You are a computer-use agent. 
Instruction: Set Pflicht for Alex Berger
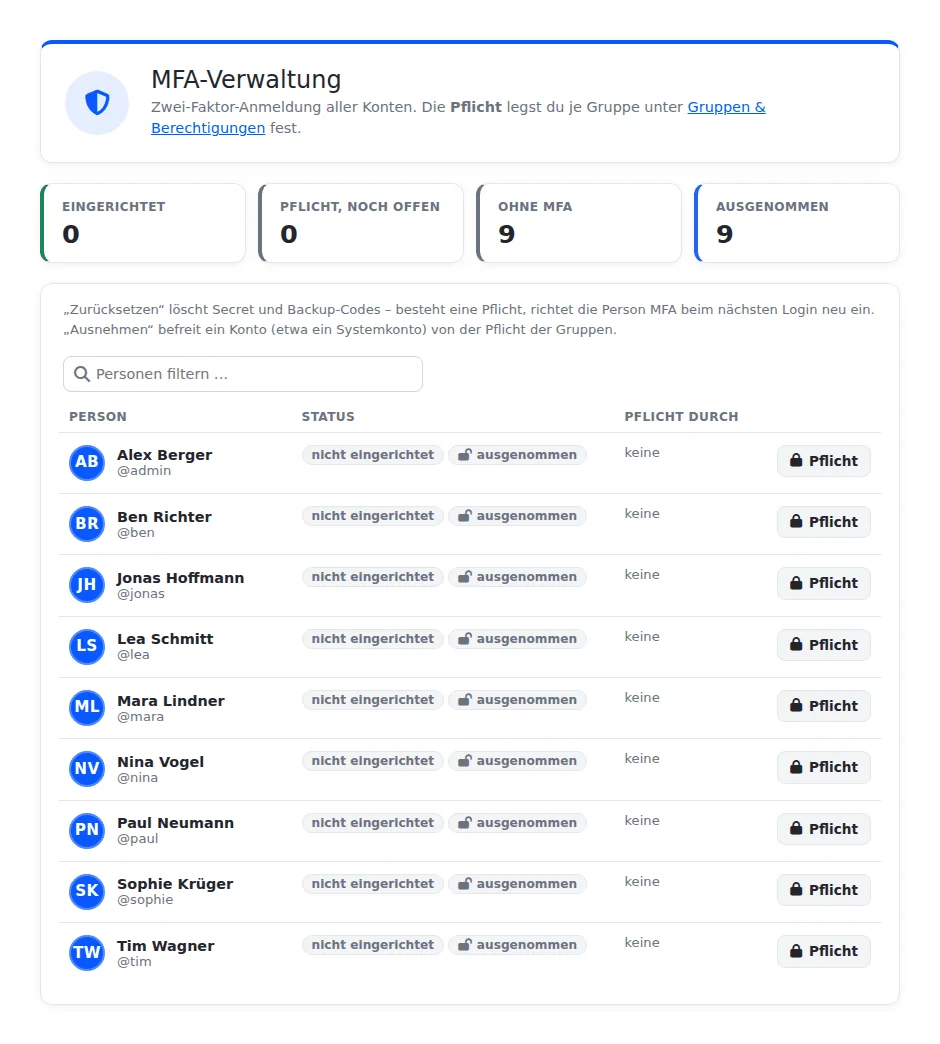823,461
